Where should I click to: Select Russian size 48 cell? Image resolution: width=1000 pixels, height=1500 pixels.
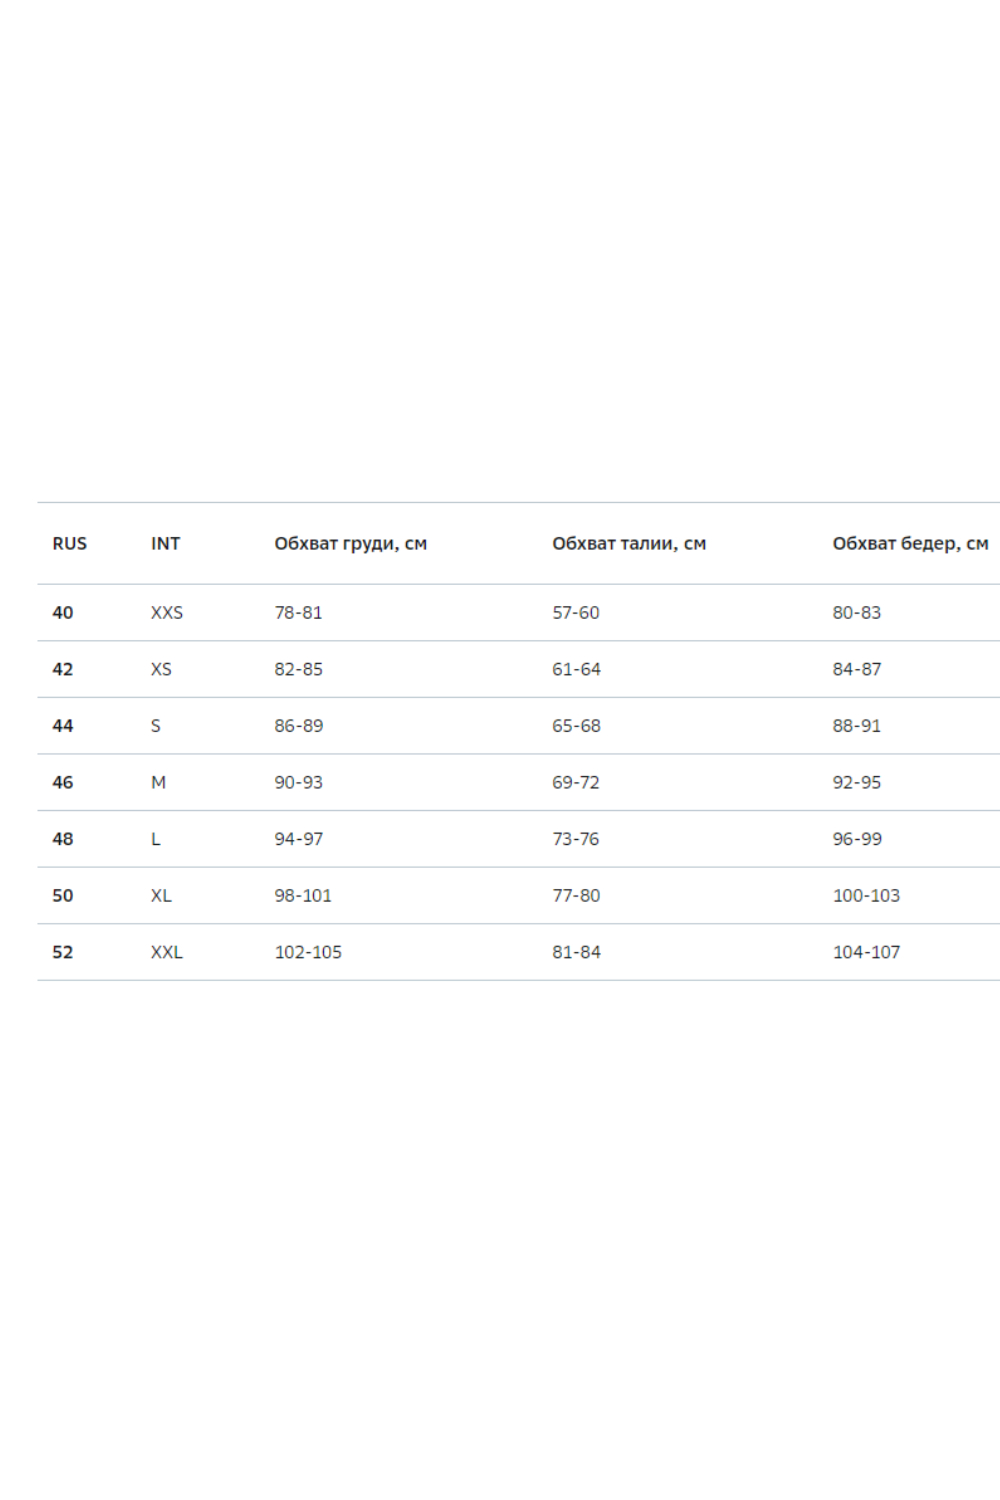coord(63,840)
